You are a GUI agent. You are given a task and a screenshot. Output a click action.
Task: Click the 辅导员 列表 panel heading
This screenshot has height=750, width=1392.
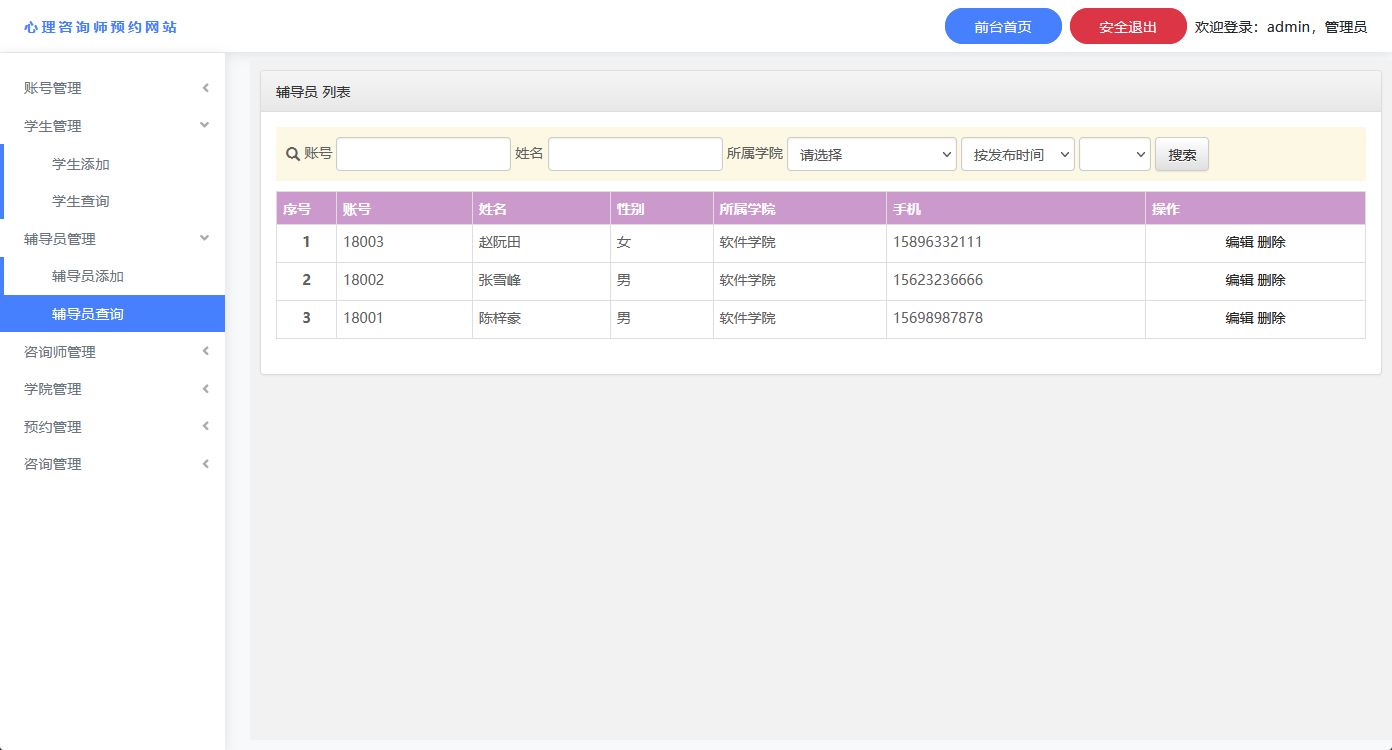313,92
